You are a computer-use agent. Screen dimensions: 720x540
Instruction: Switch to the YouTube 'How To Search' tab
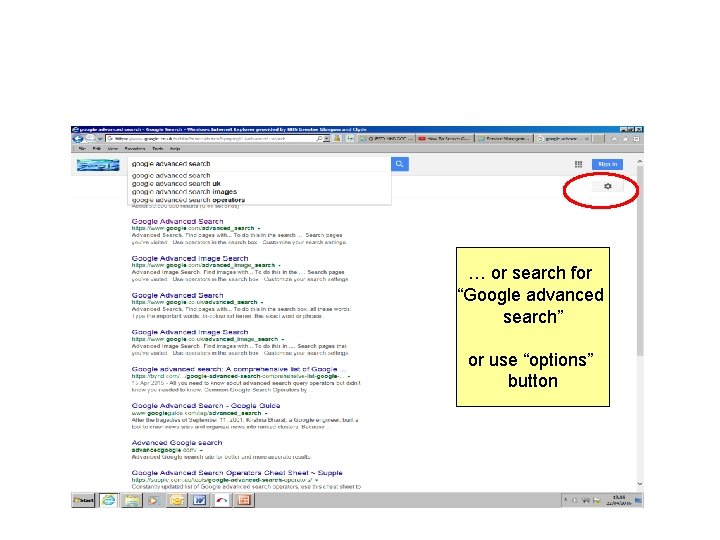tap(444, 139)
